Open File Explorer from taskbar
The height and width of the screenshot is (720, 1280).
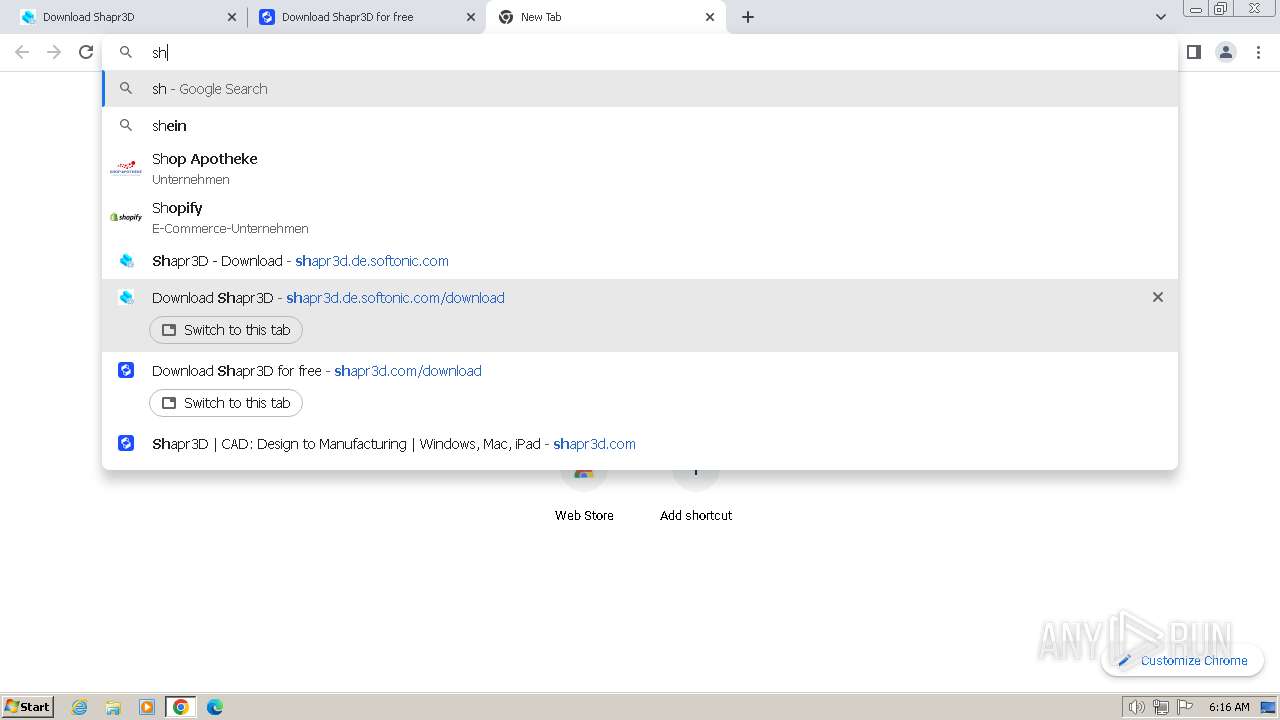click(x=113, y=707)
